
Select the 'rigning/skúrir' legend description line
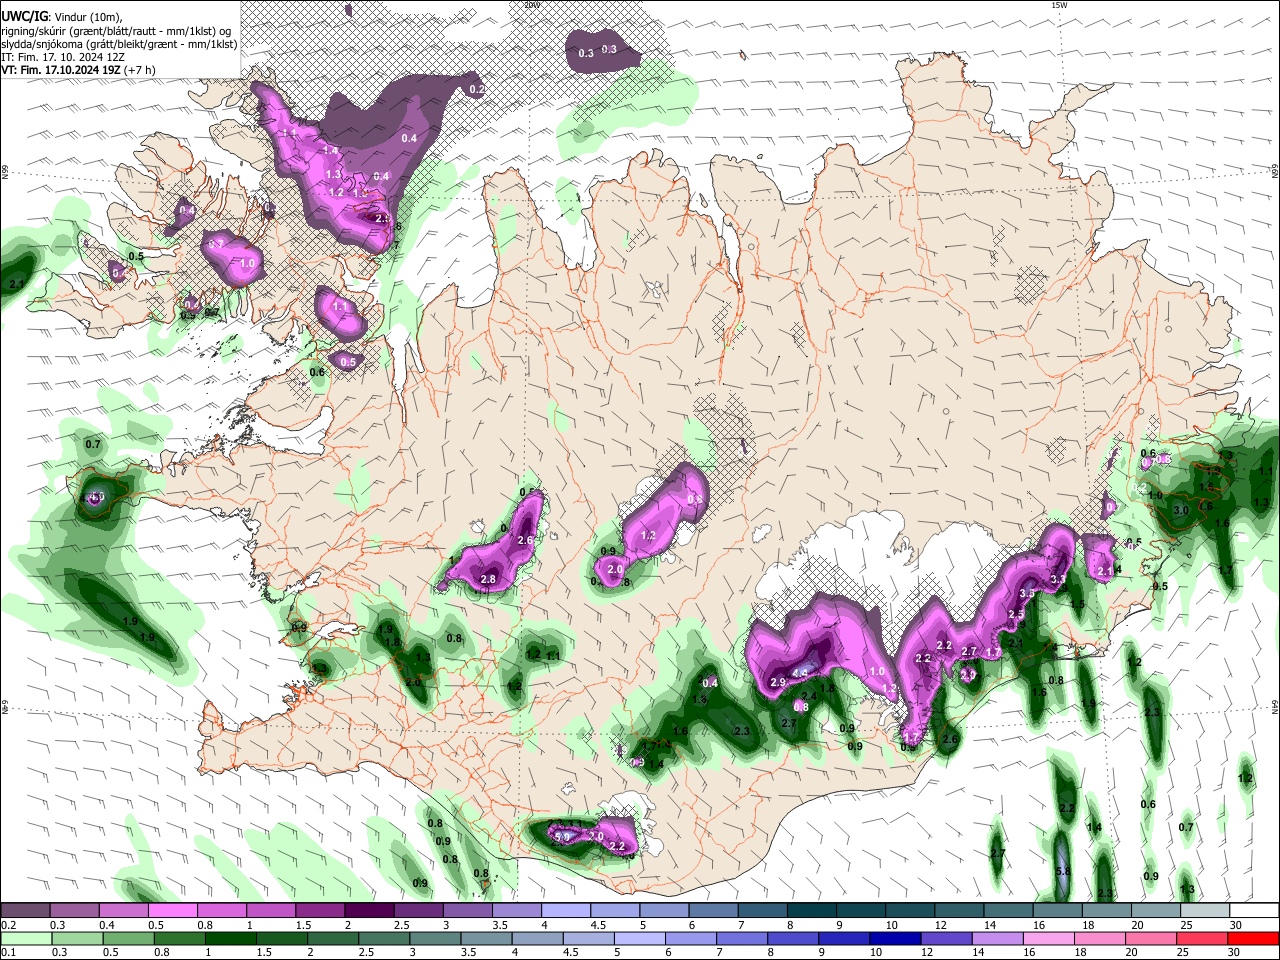click(x=118, y=30)
